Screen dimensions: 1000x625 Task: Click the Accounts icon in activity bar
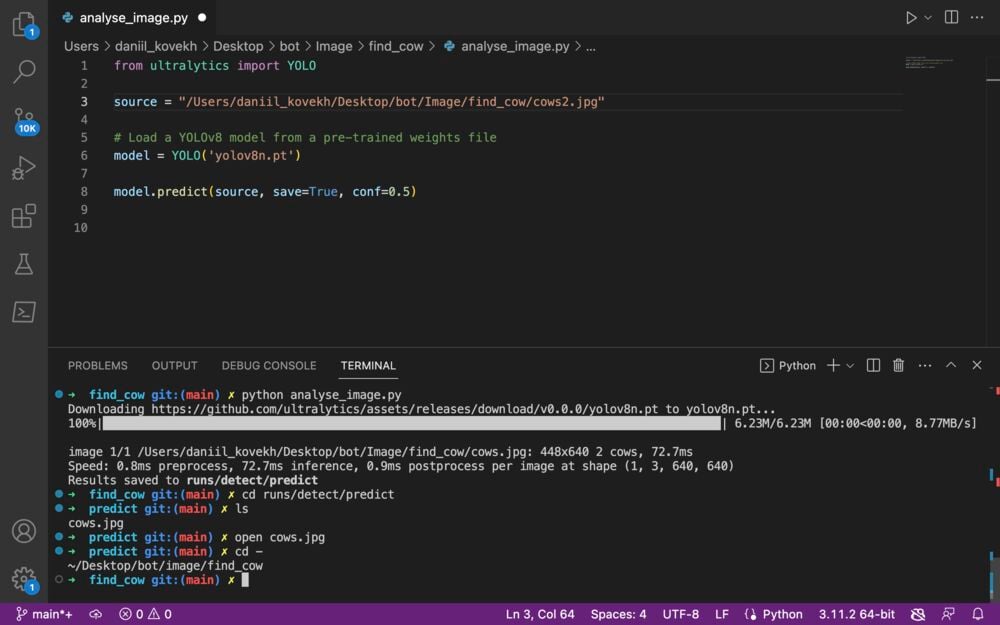click(24, 531)
